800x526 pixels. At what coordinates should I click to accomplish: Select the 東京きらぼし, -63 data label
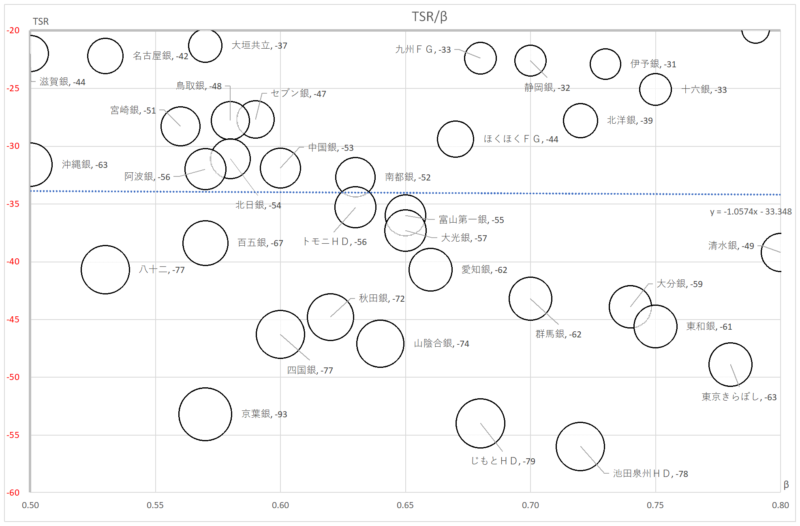click(x=739, y=397)
